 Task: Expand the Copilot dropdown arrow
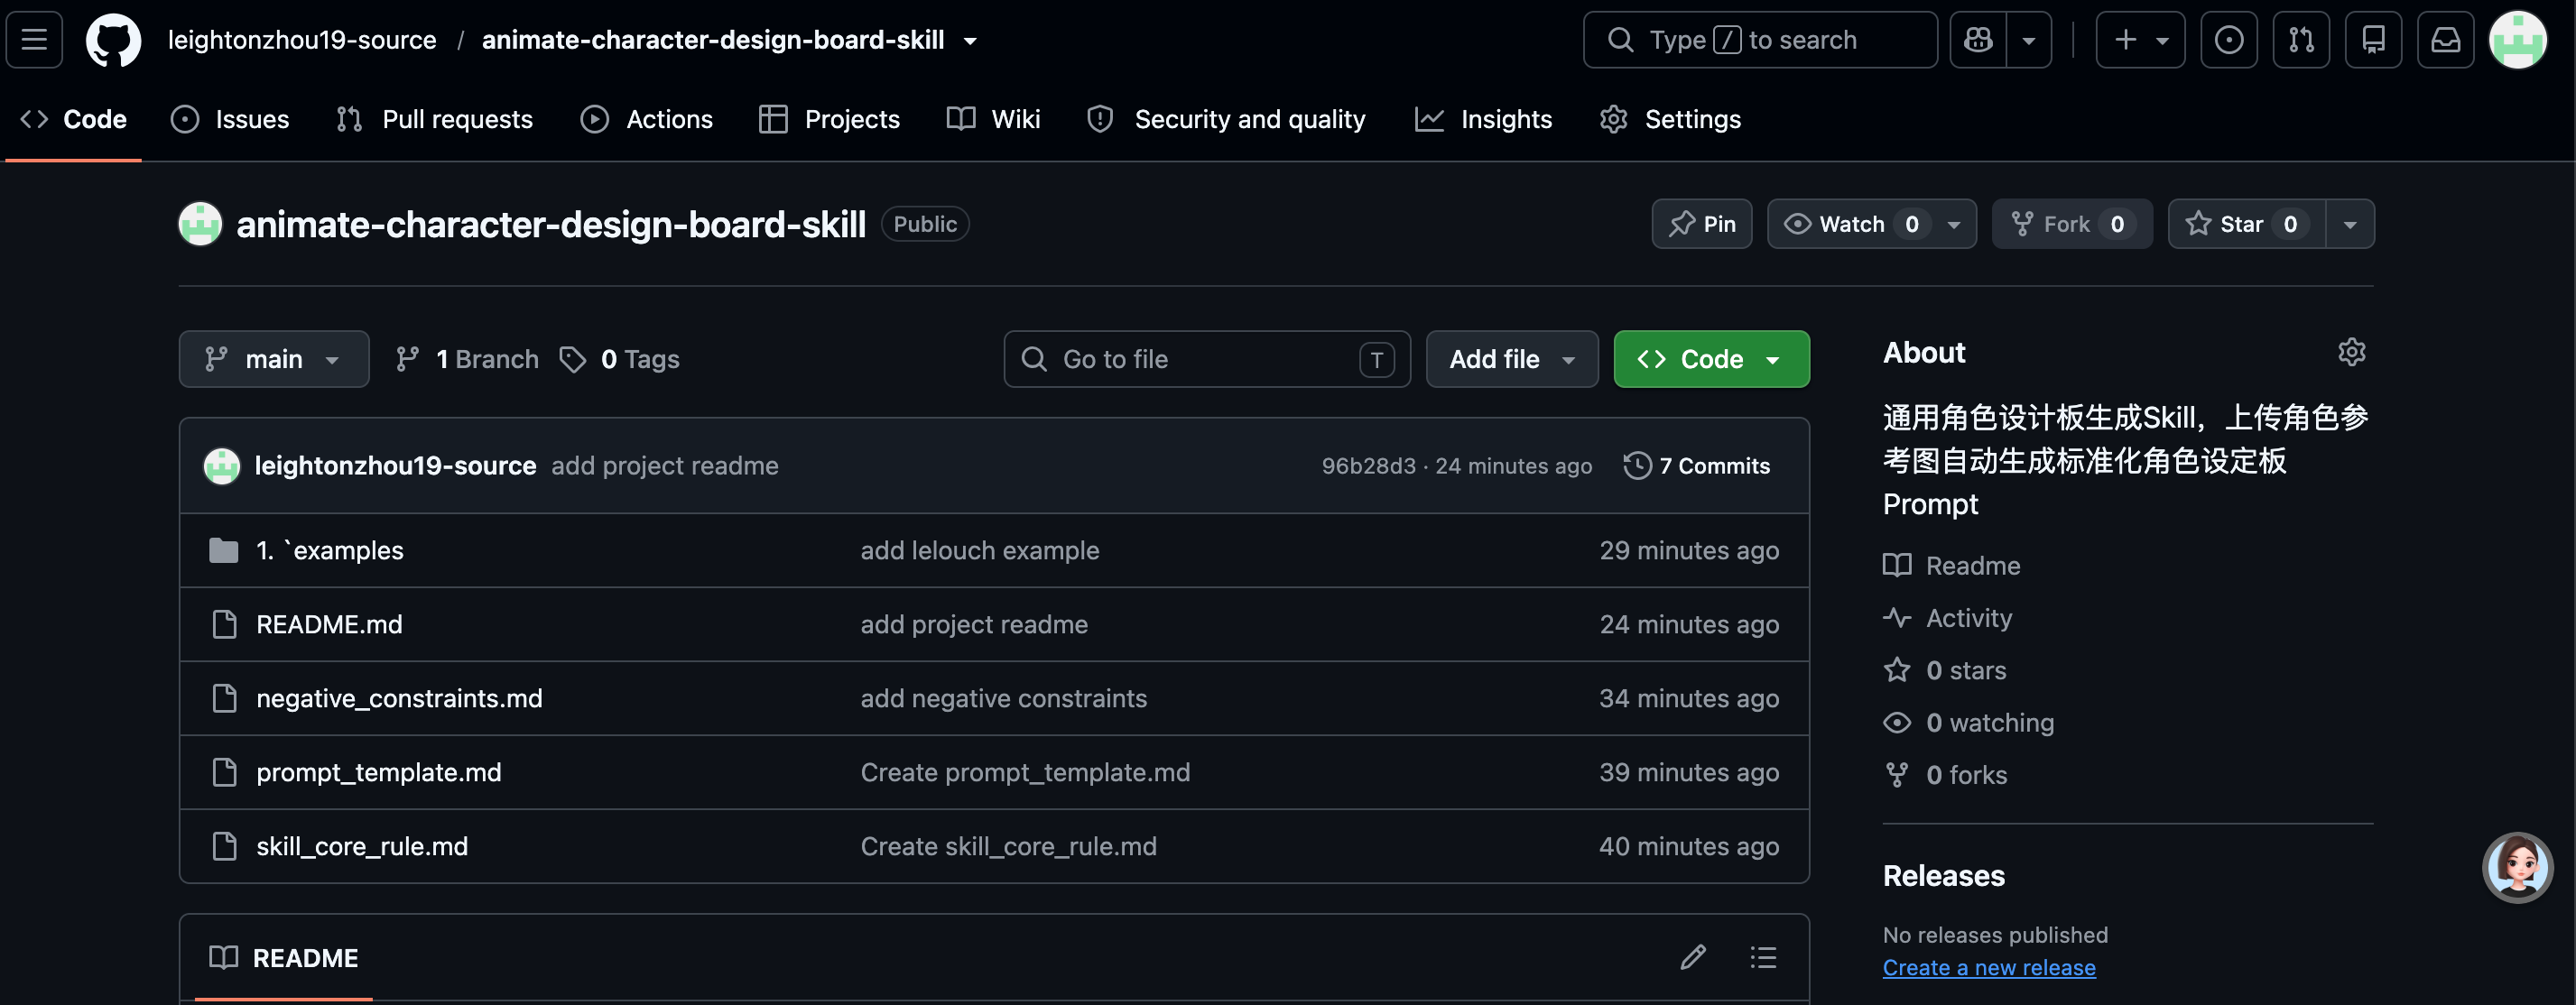[2029, 40]
